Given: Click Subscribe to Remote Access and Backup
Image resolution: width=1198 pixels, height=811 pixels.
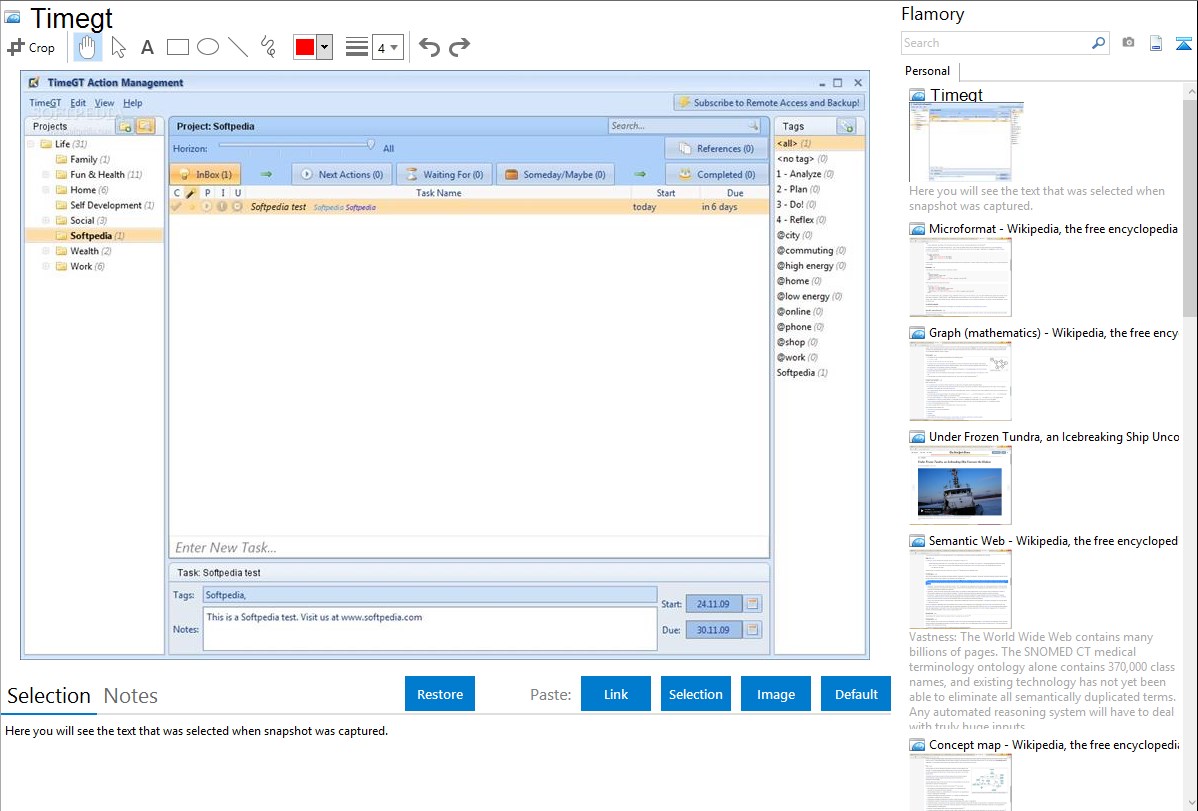Looking at the screenshot, I should (769, 102).
